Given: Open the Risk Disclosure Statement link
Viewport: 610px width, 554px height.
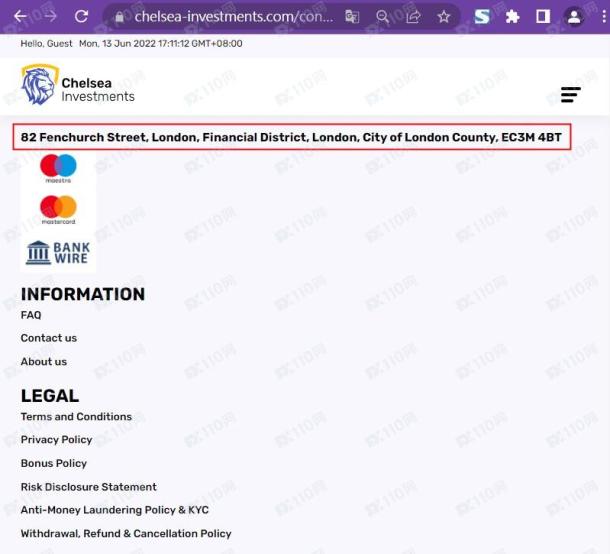Looking at the screenshot, I should click(89, 487).
